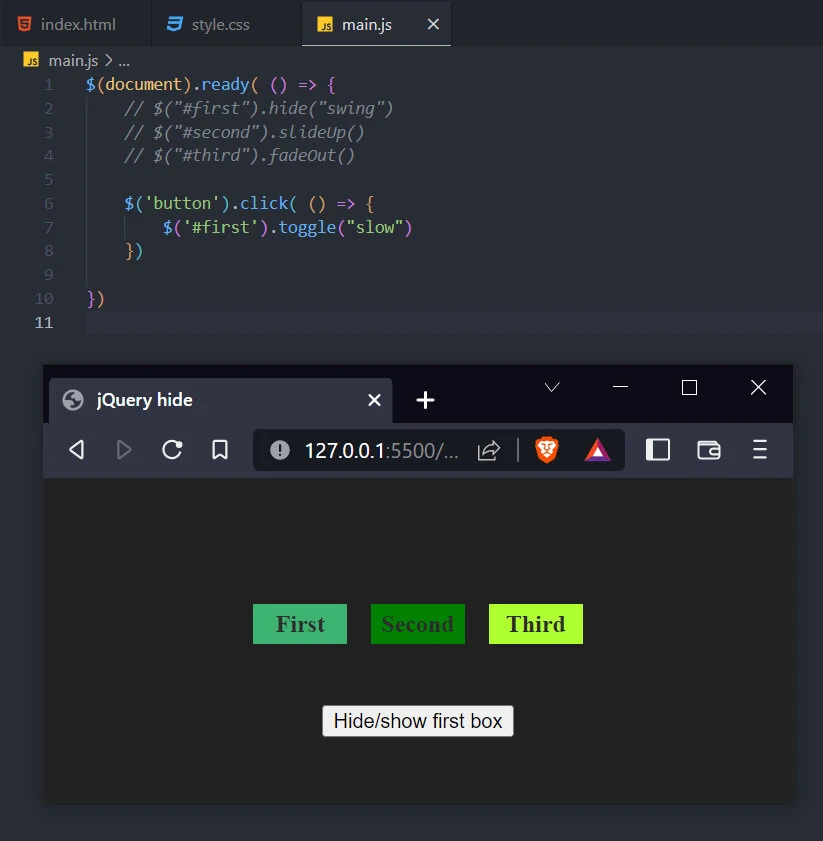Open Brave Rewards triangle icon
823x841 pixels.
[x=597, y=449]
